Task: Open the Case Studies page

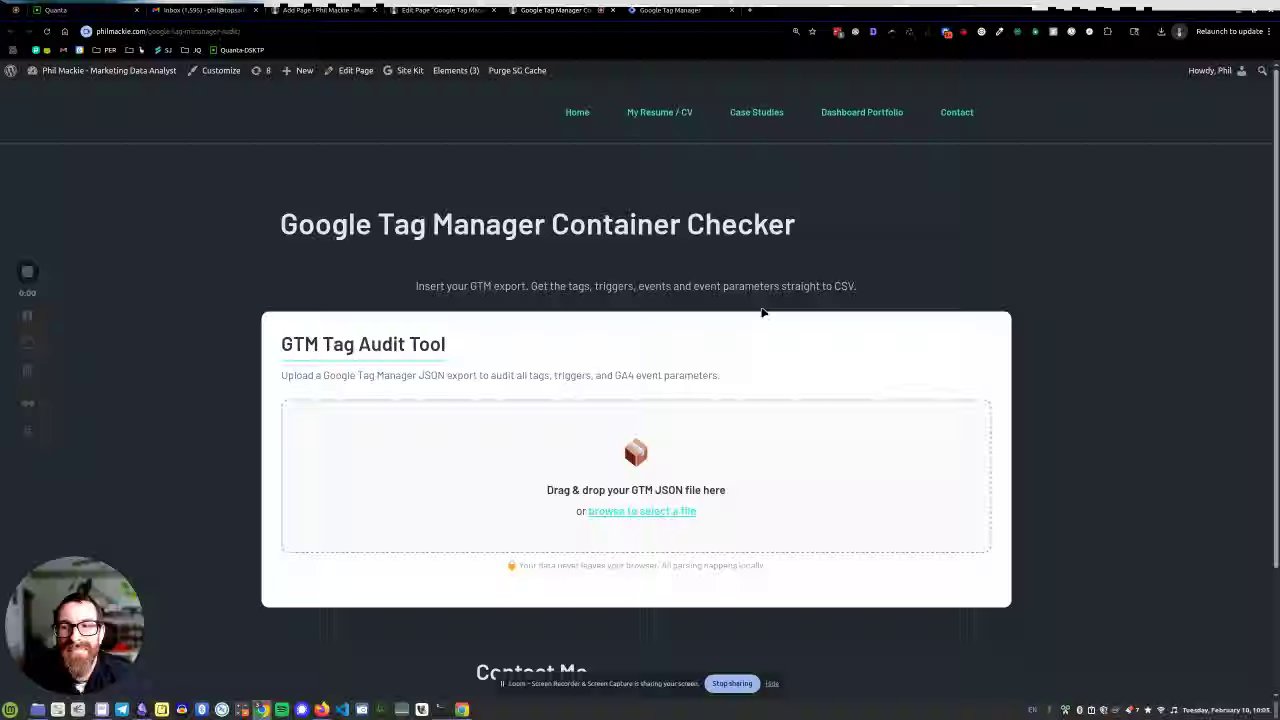Action: point(756,112)
